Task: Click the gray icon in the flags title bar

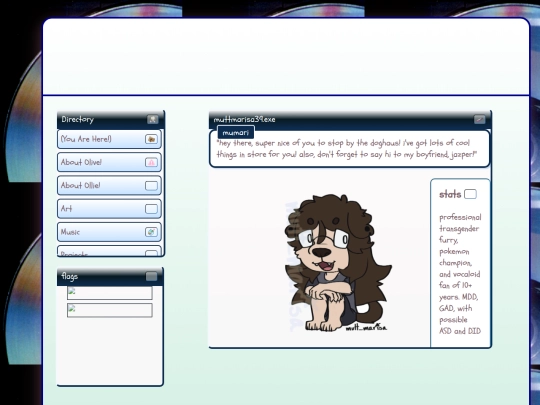Action: pyautogui.click(x=152, y=276)
